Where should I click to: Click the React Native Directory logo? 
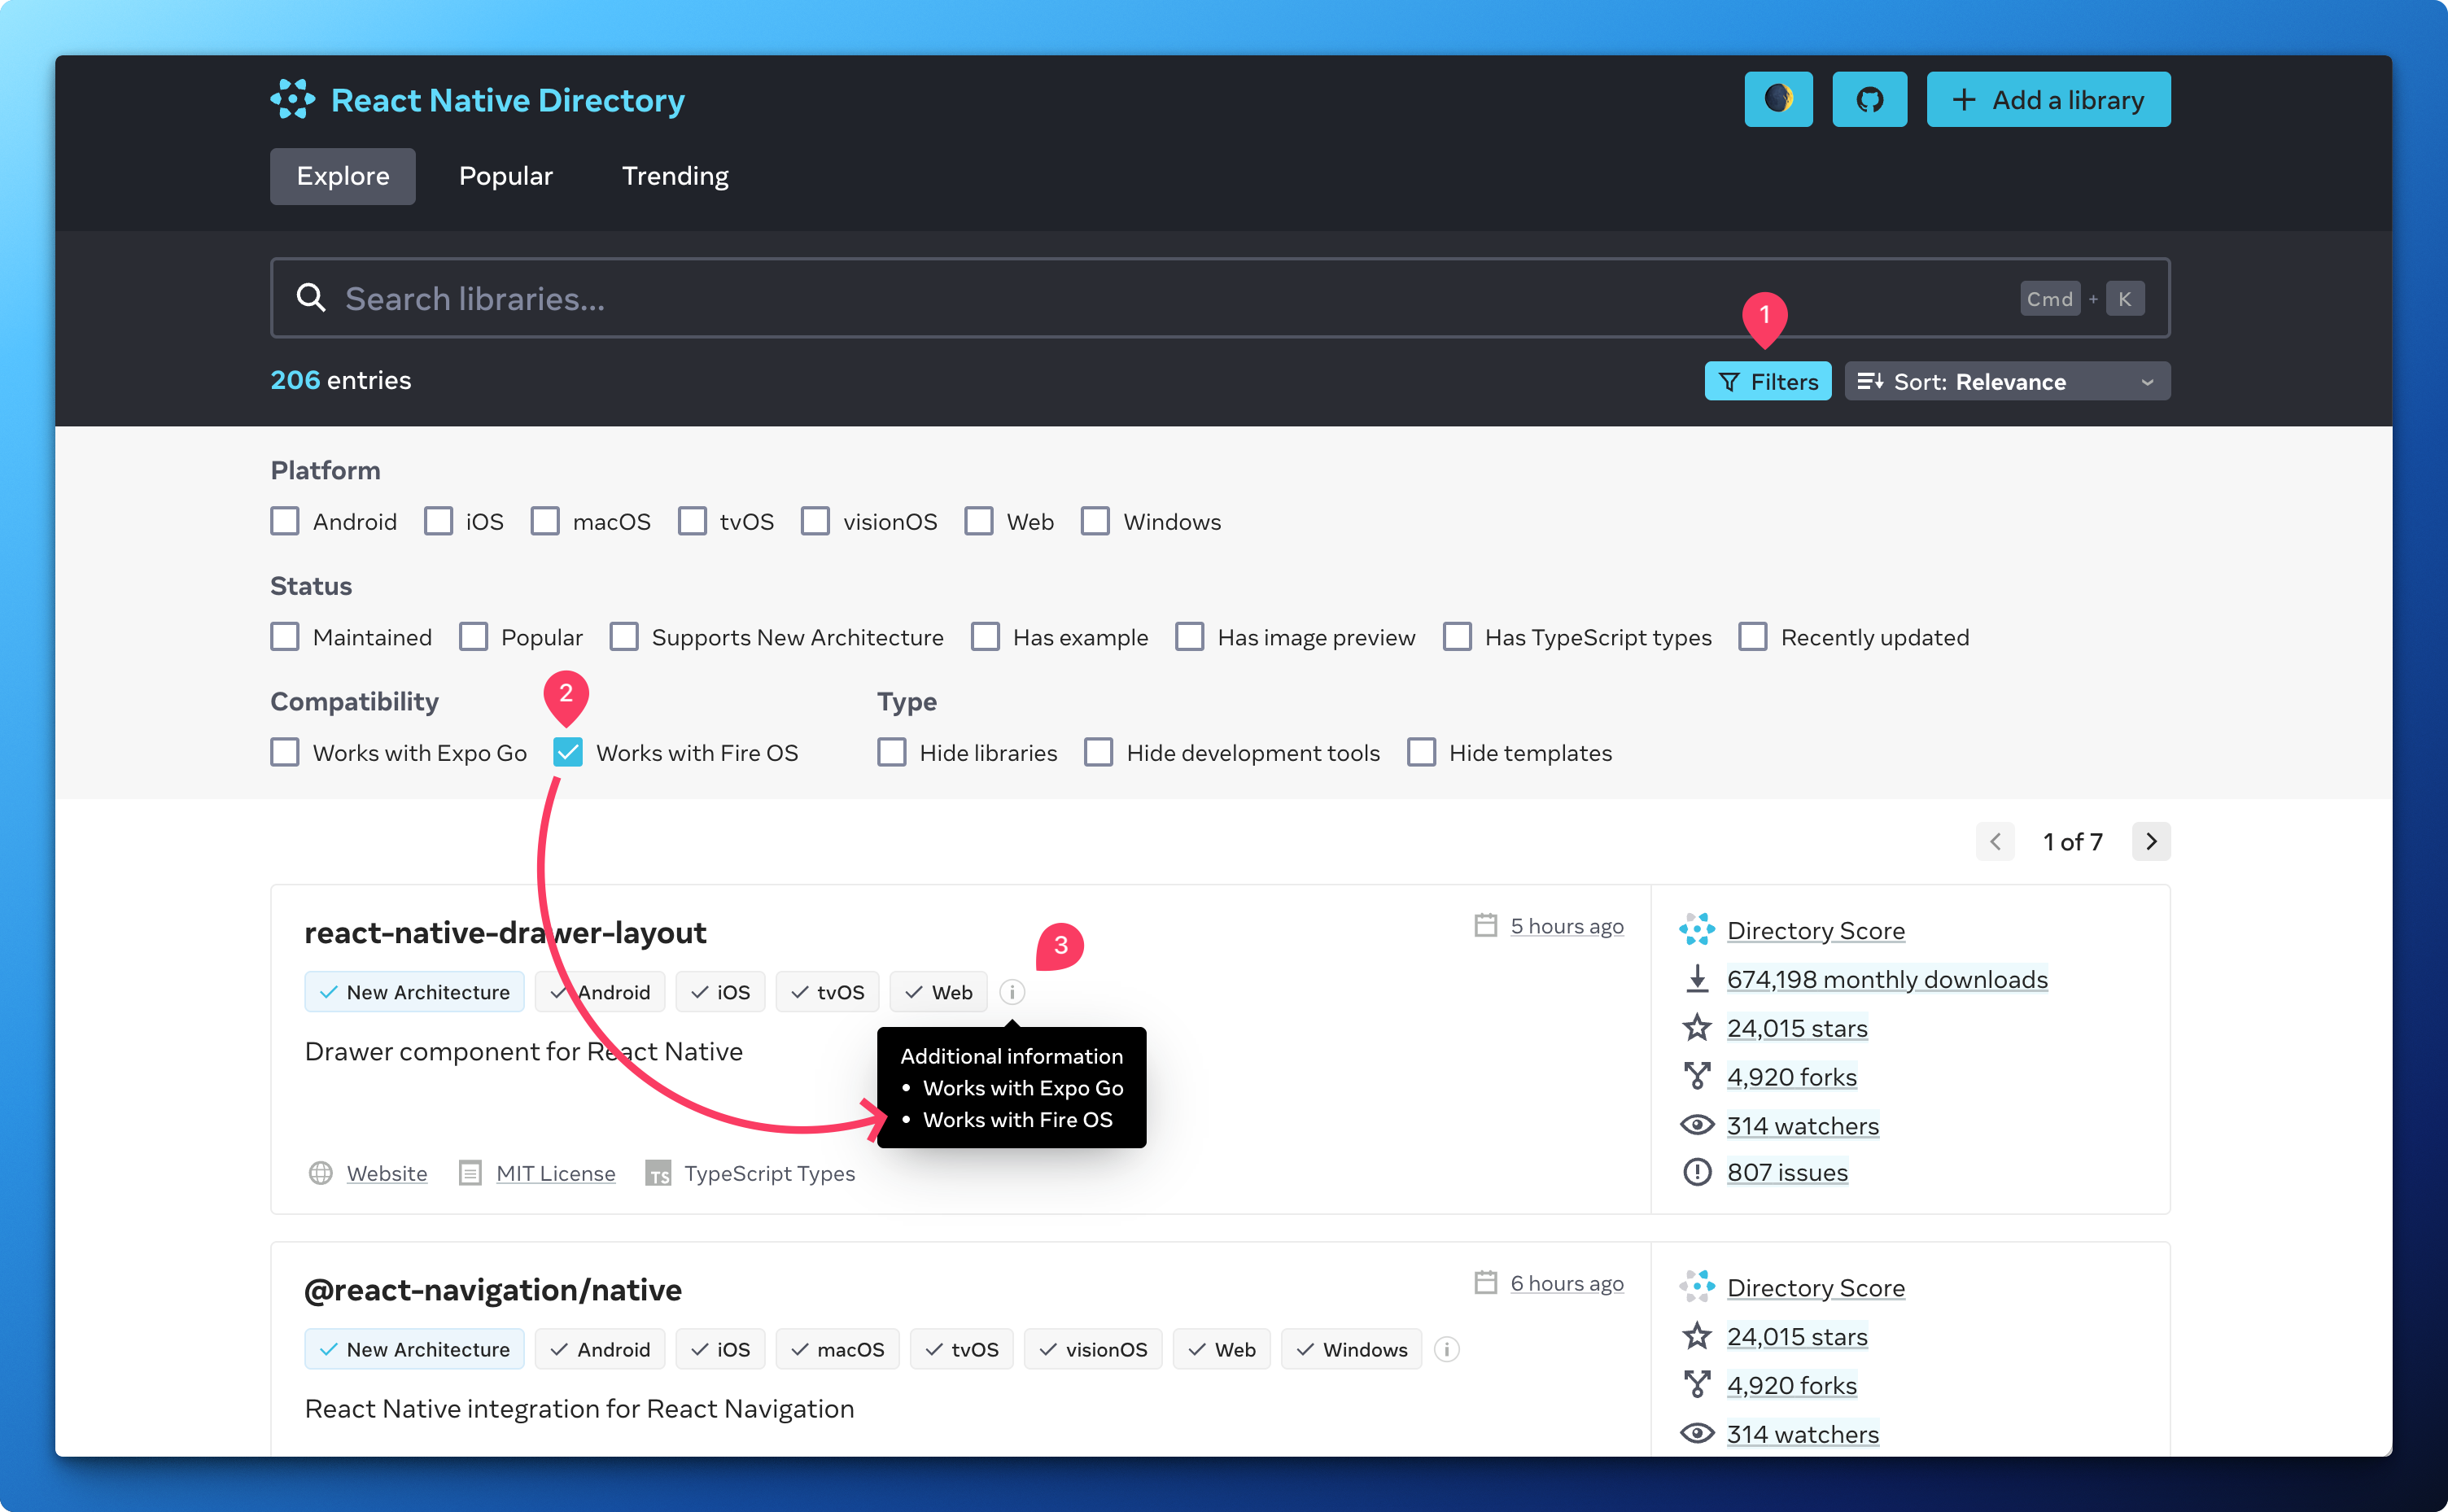pos(293,99)
